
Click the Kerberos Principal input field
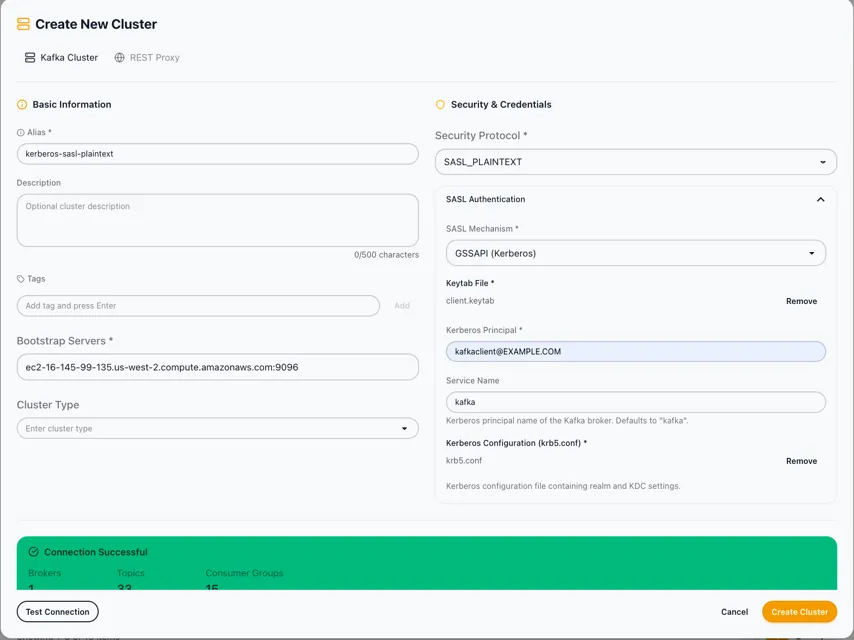click(636, 351)
